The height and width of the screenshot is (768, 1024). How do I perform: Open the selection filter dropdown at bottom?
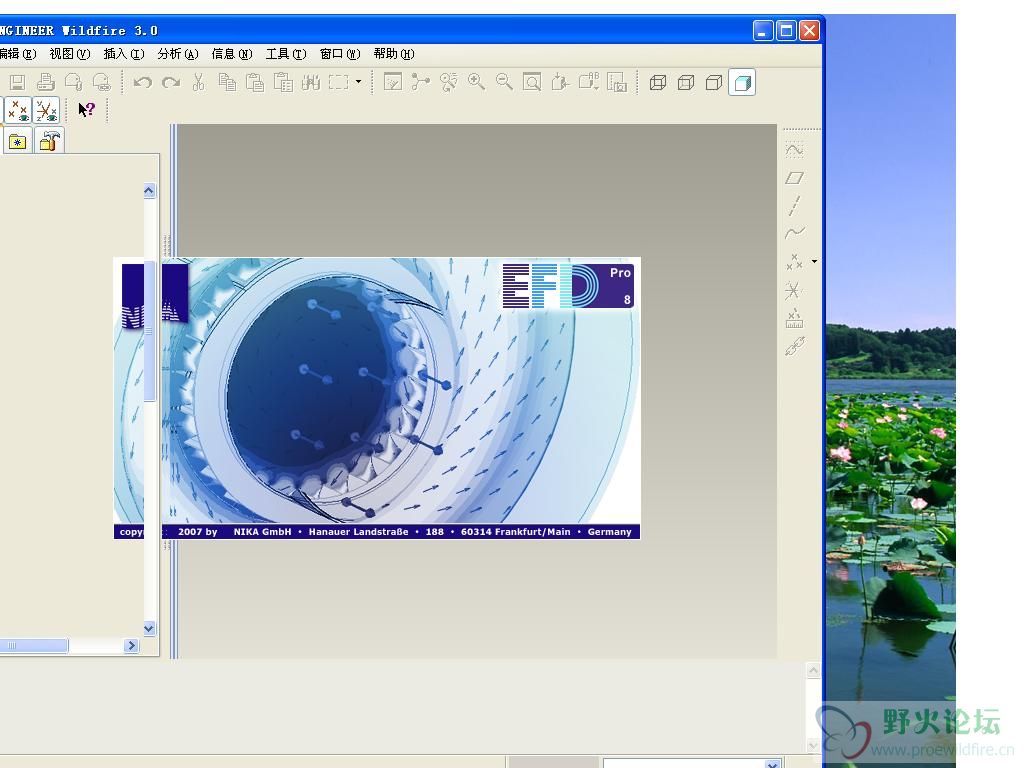(773, 764)
